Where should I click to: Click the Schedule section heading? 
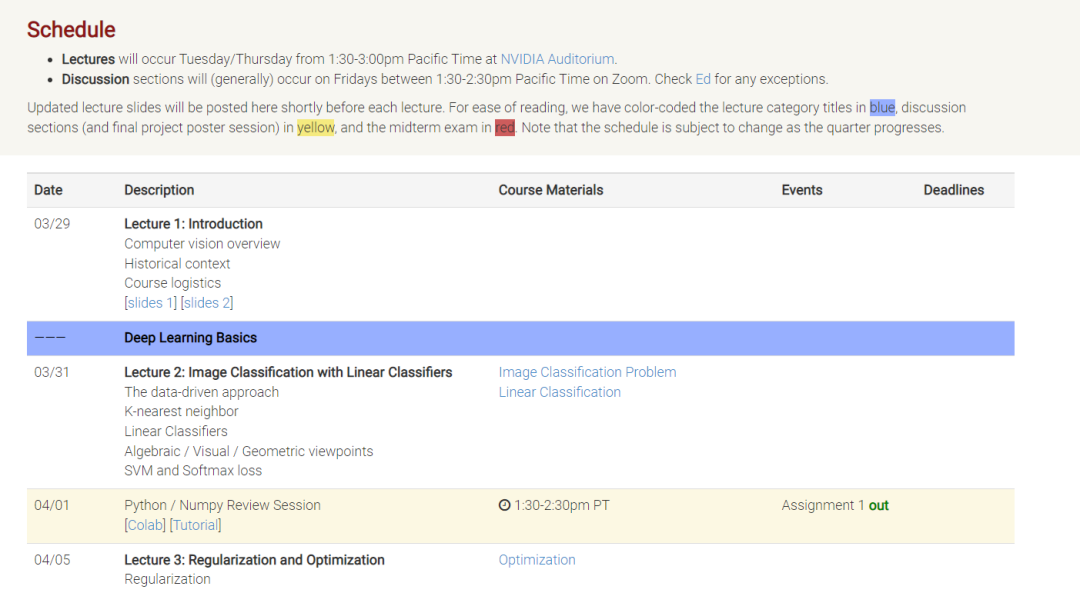71,30
